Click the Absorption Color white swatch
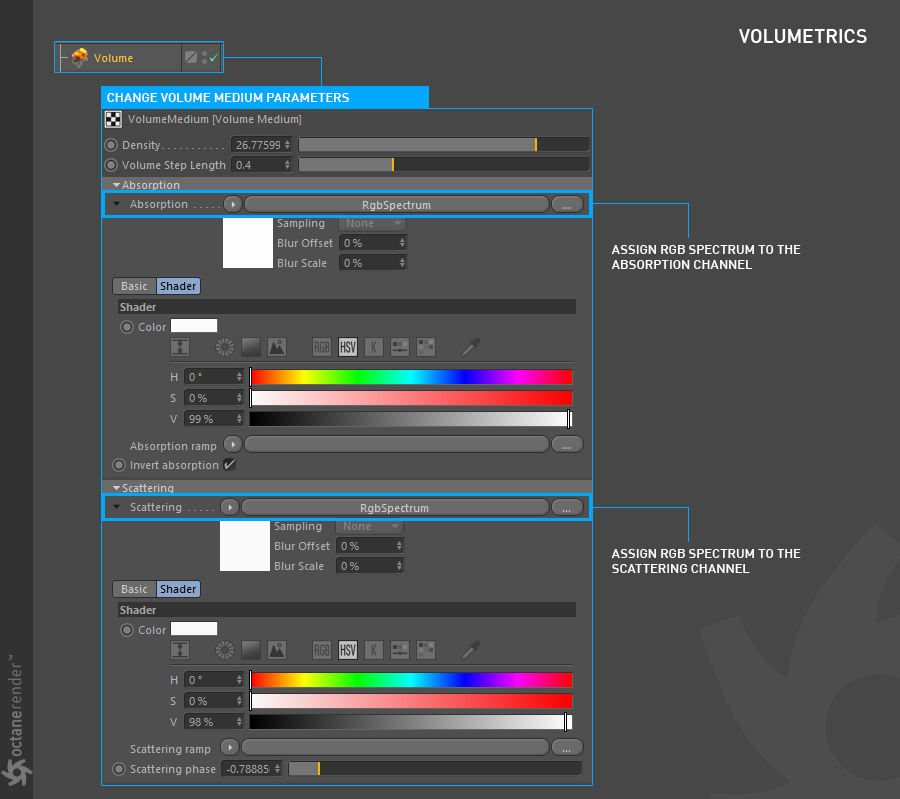This screenshot has height=799, width=900. click(194, 326)
